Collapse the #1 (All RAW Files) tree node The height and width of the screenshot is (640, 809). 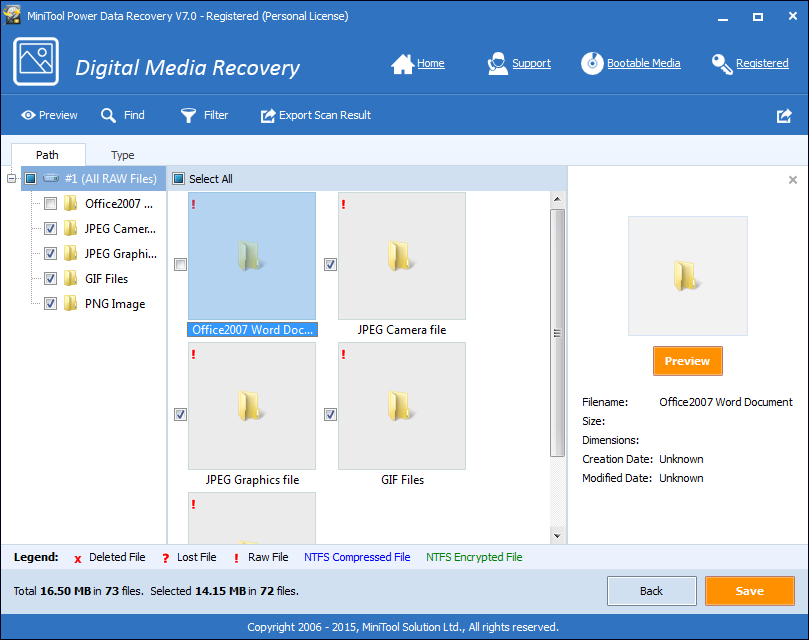11,179
